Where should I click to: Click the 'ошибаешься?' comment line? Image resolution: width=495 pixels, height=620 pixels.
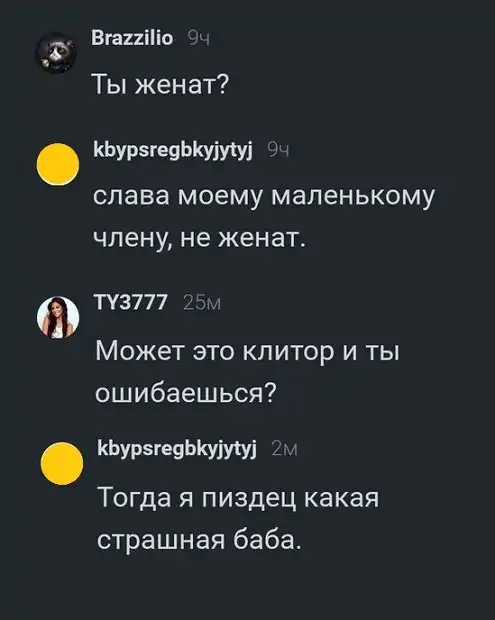click(186, 393)
